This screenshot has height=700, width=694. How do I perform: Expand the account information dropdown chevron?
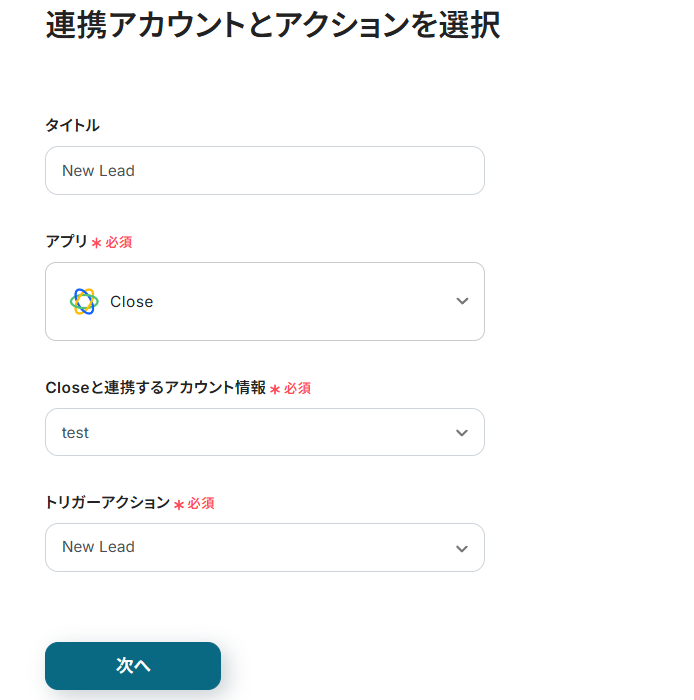point(462,433)
